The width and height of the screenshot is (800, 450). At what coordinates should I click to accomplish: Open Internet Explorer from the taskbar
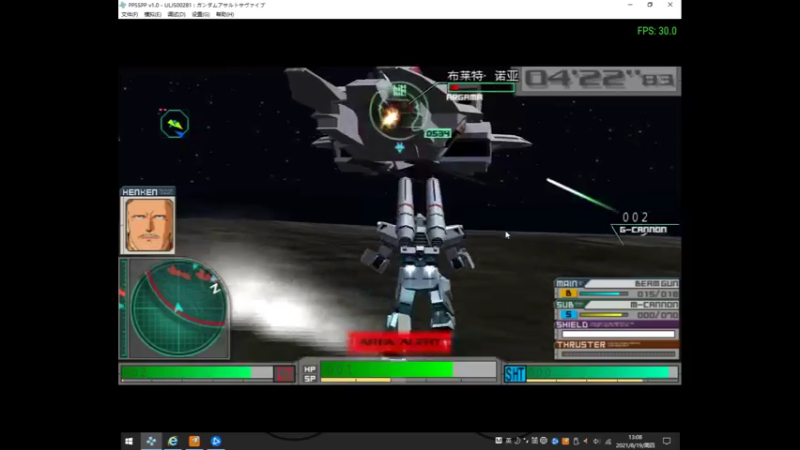[173, 441]
